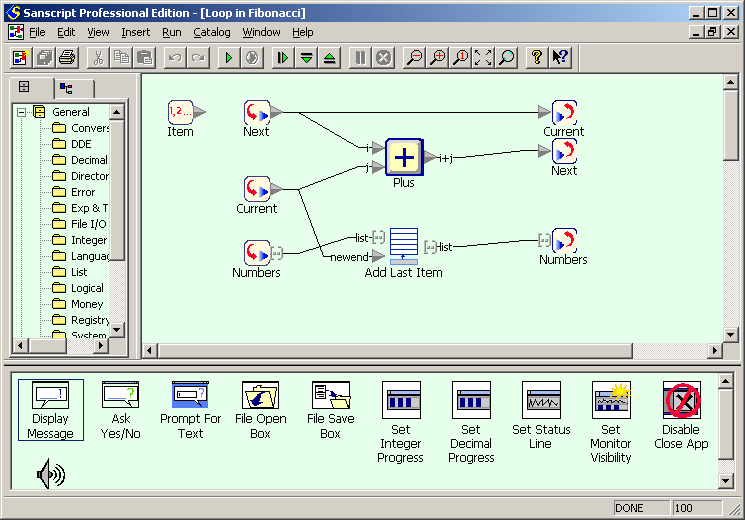The width and height of the screenshot is (745, 520).
Task: Run the flowgram with green play icon
Action: coord(229,58)
